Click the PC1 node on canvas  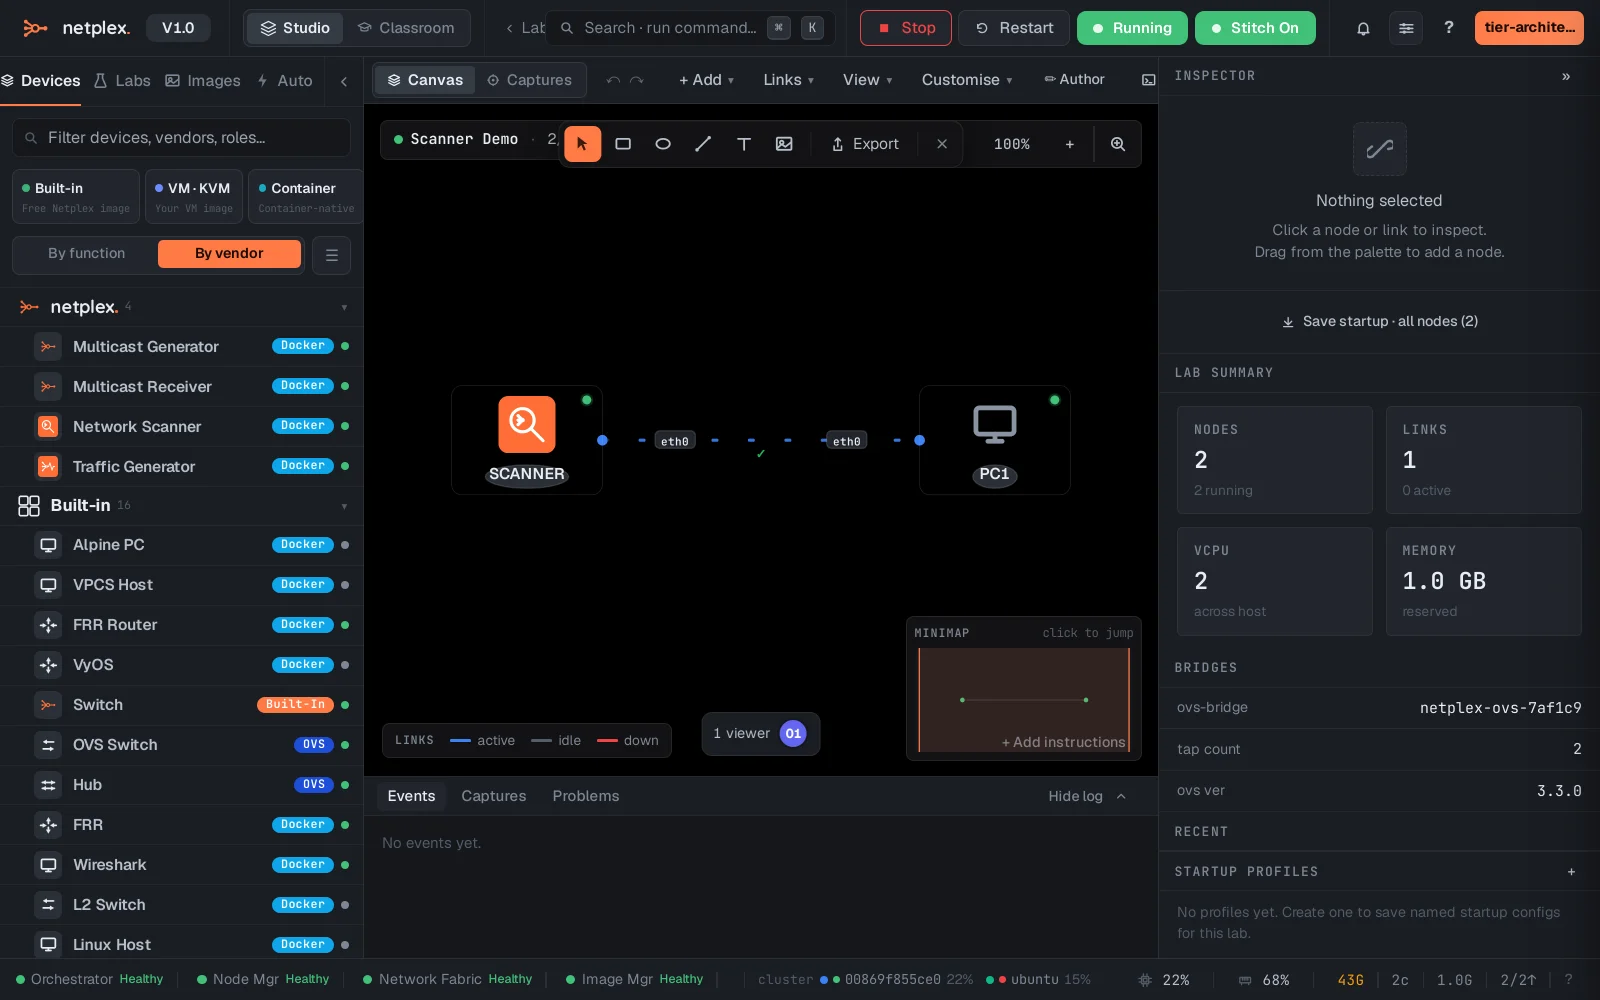[x=995, y=440]
